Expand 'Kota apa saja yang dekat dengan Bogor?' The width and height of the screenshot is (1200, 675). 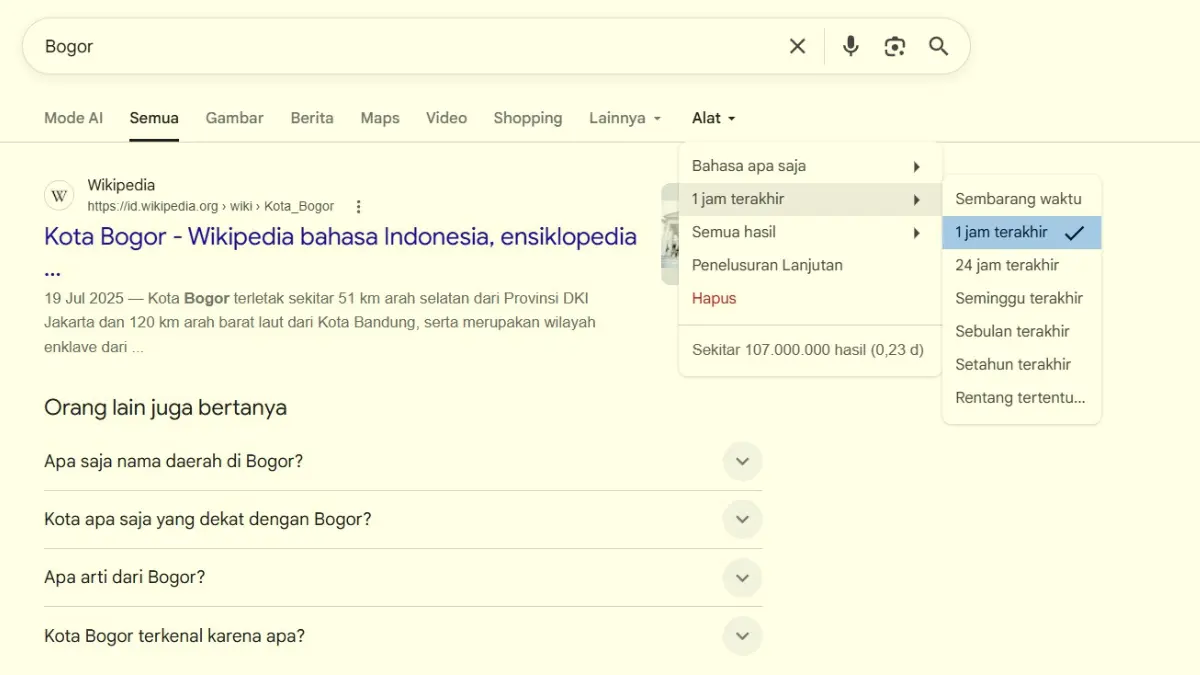click(403, 520)
